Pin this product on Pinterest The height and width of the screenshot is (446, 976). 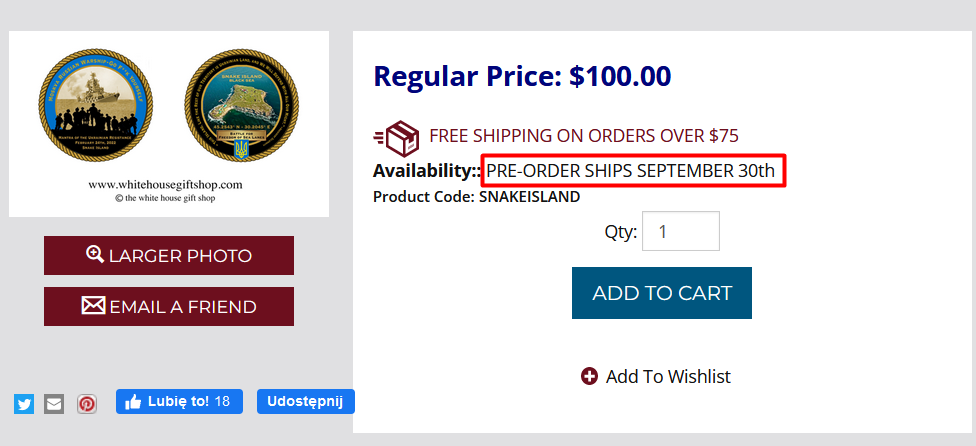tap(87, 404)
